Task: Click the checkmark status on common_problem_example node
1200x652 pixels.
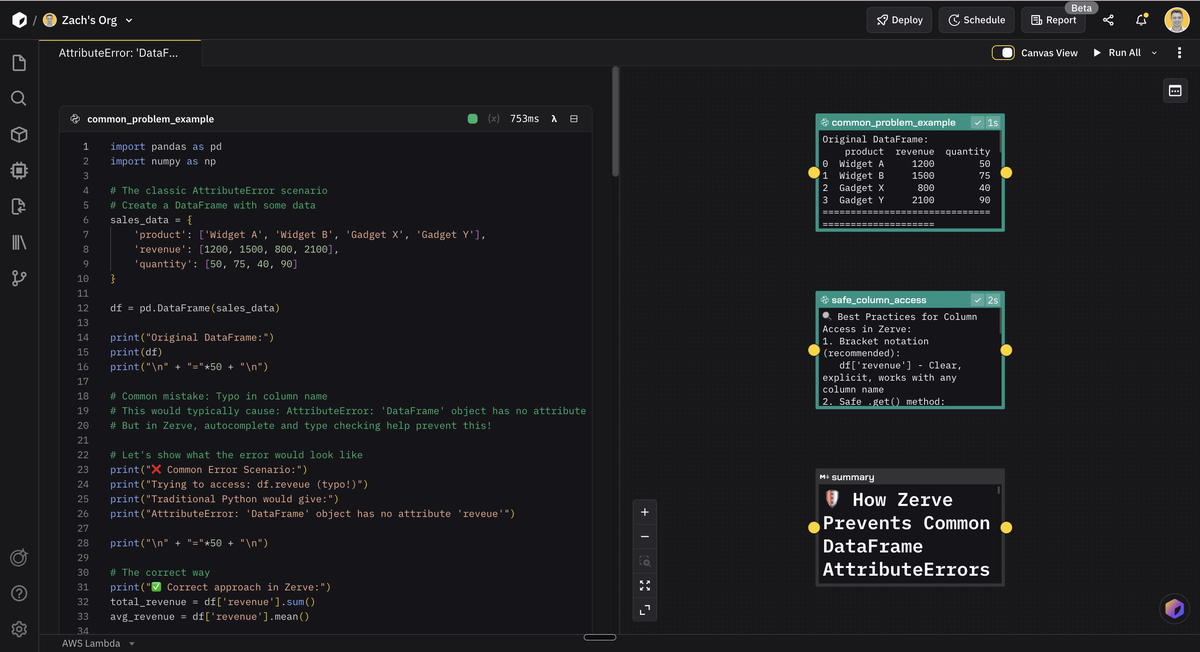Action: pos(977,123)
